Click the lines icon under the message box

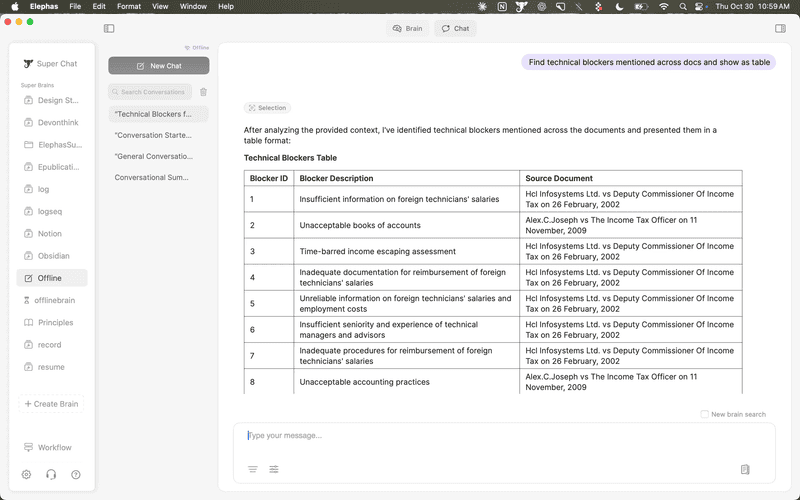[253, 469]
